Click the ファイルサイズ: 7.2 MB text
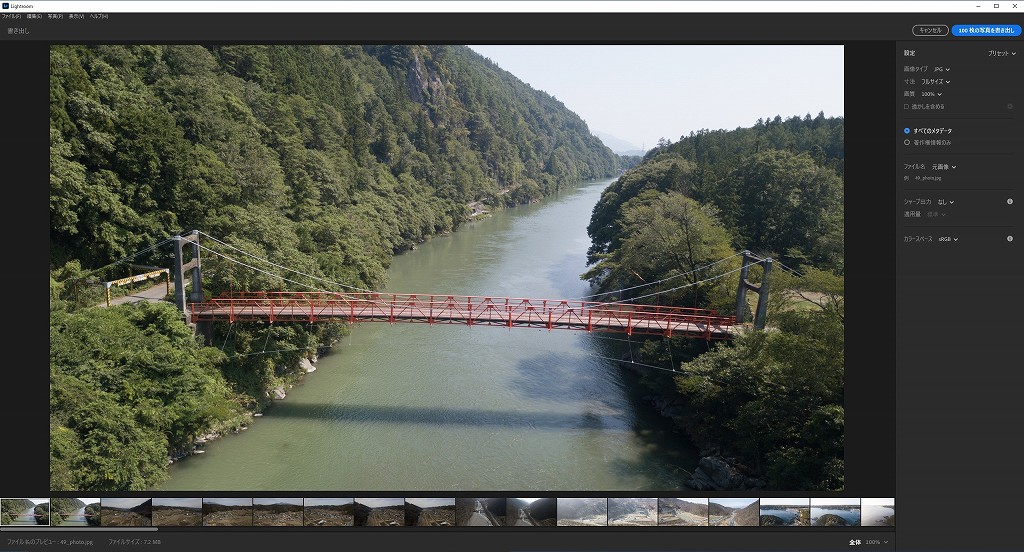Screen dimensions: 1024x552 (x=134, y=542)
